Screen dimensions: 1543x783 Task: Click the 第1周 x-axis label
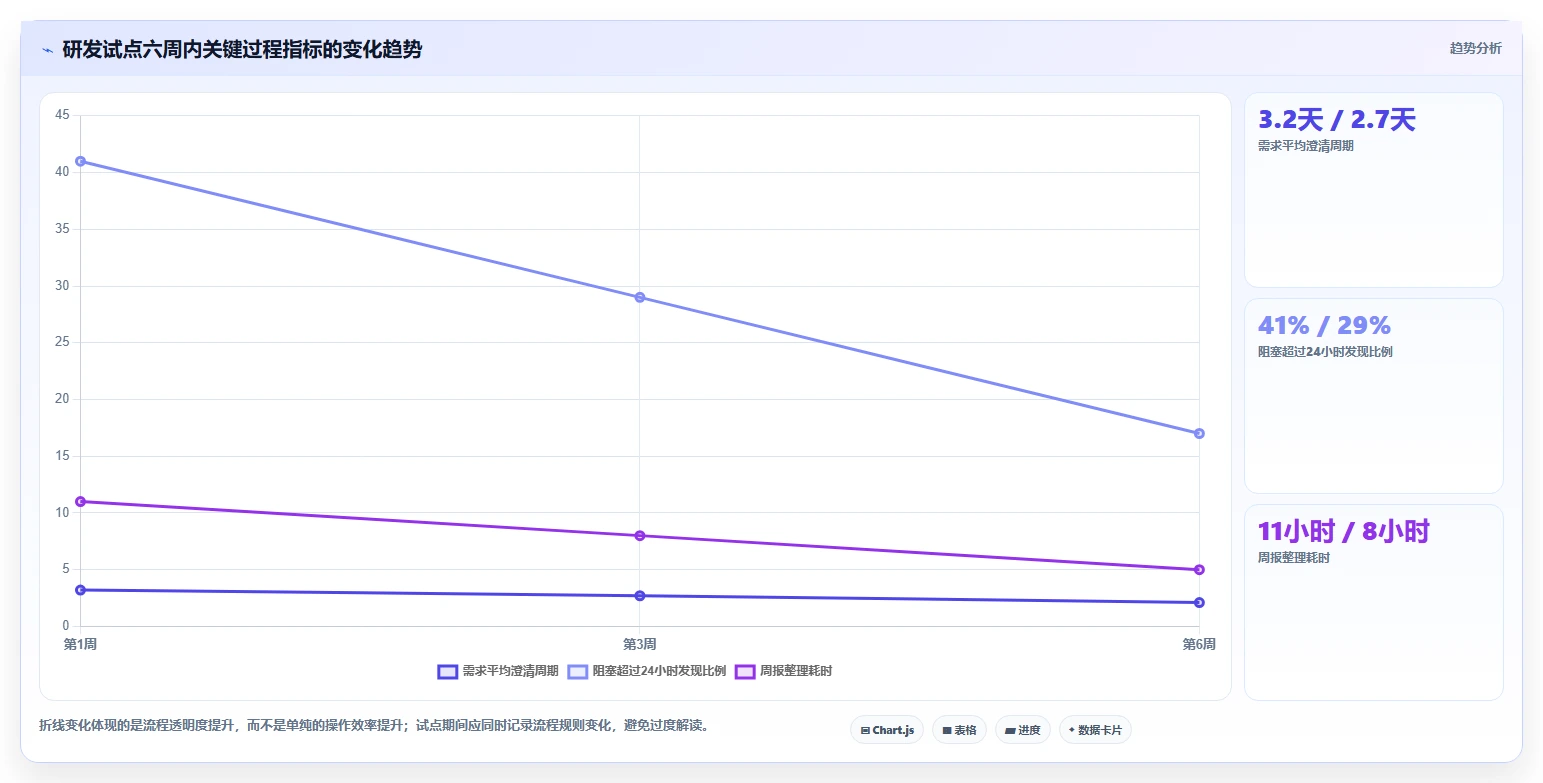pyautogui.click(x=80, y=644)
